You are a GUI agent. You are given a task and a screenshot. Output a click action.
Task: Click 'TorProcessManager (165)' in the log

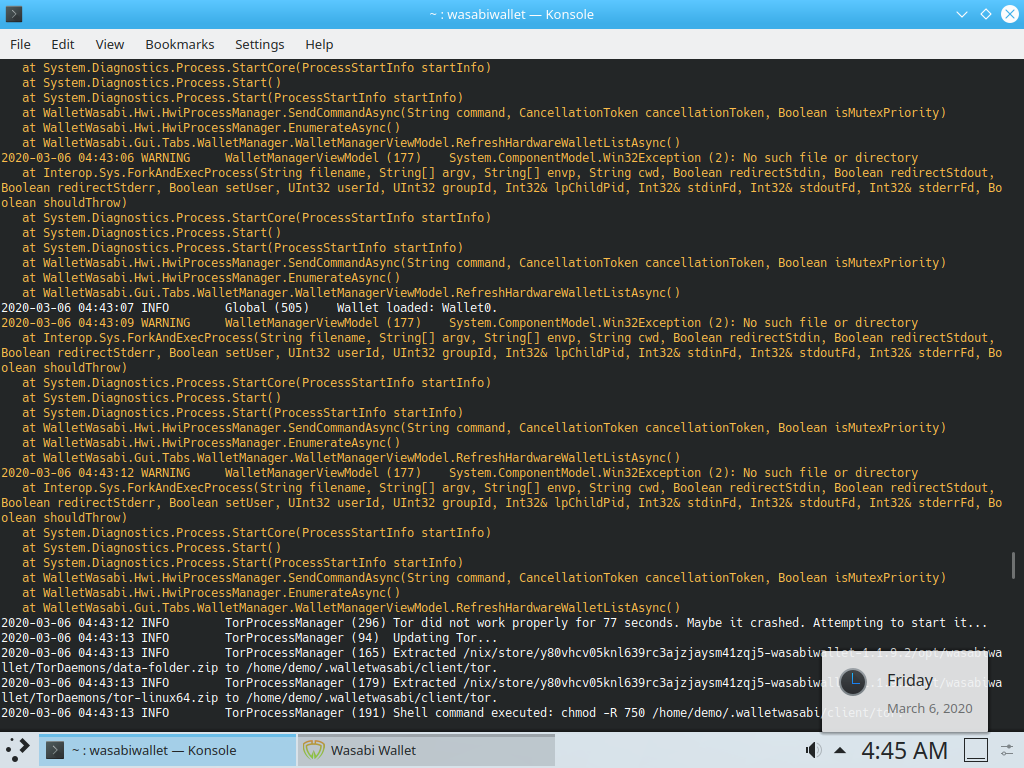305,653
